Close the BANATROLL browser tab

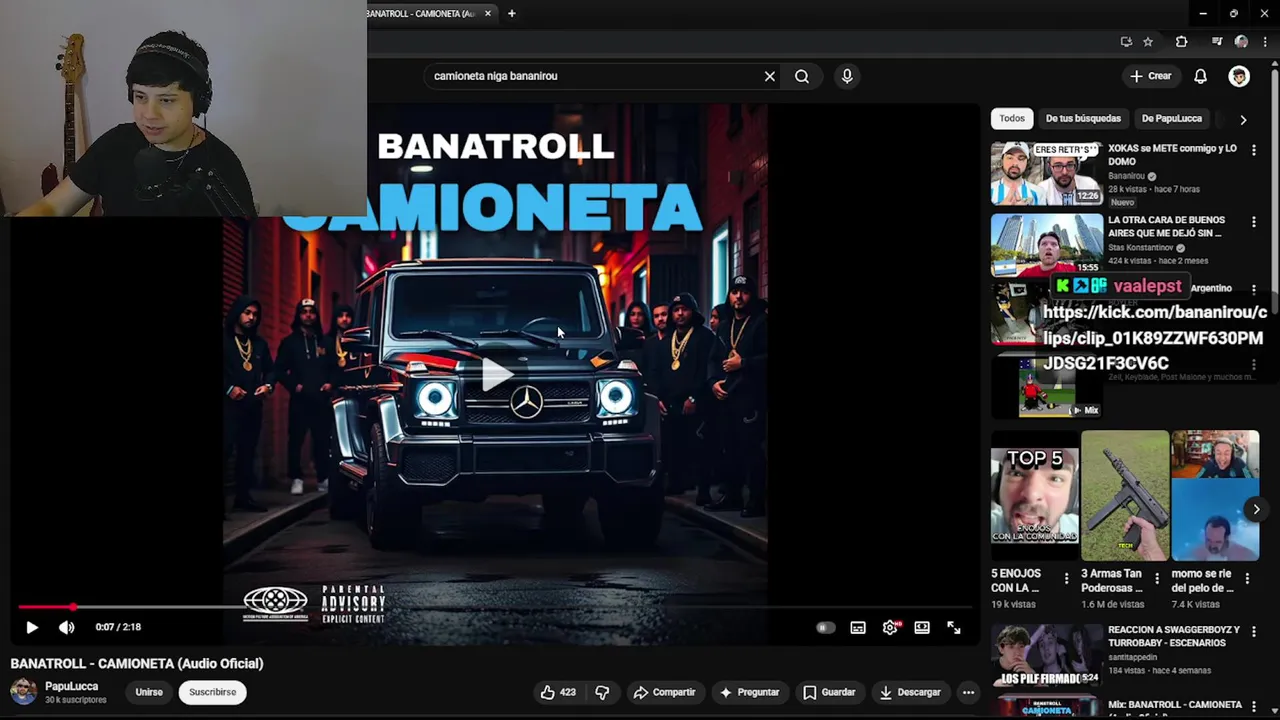pos(488,13)
